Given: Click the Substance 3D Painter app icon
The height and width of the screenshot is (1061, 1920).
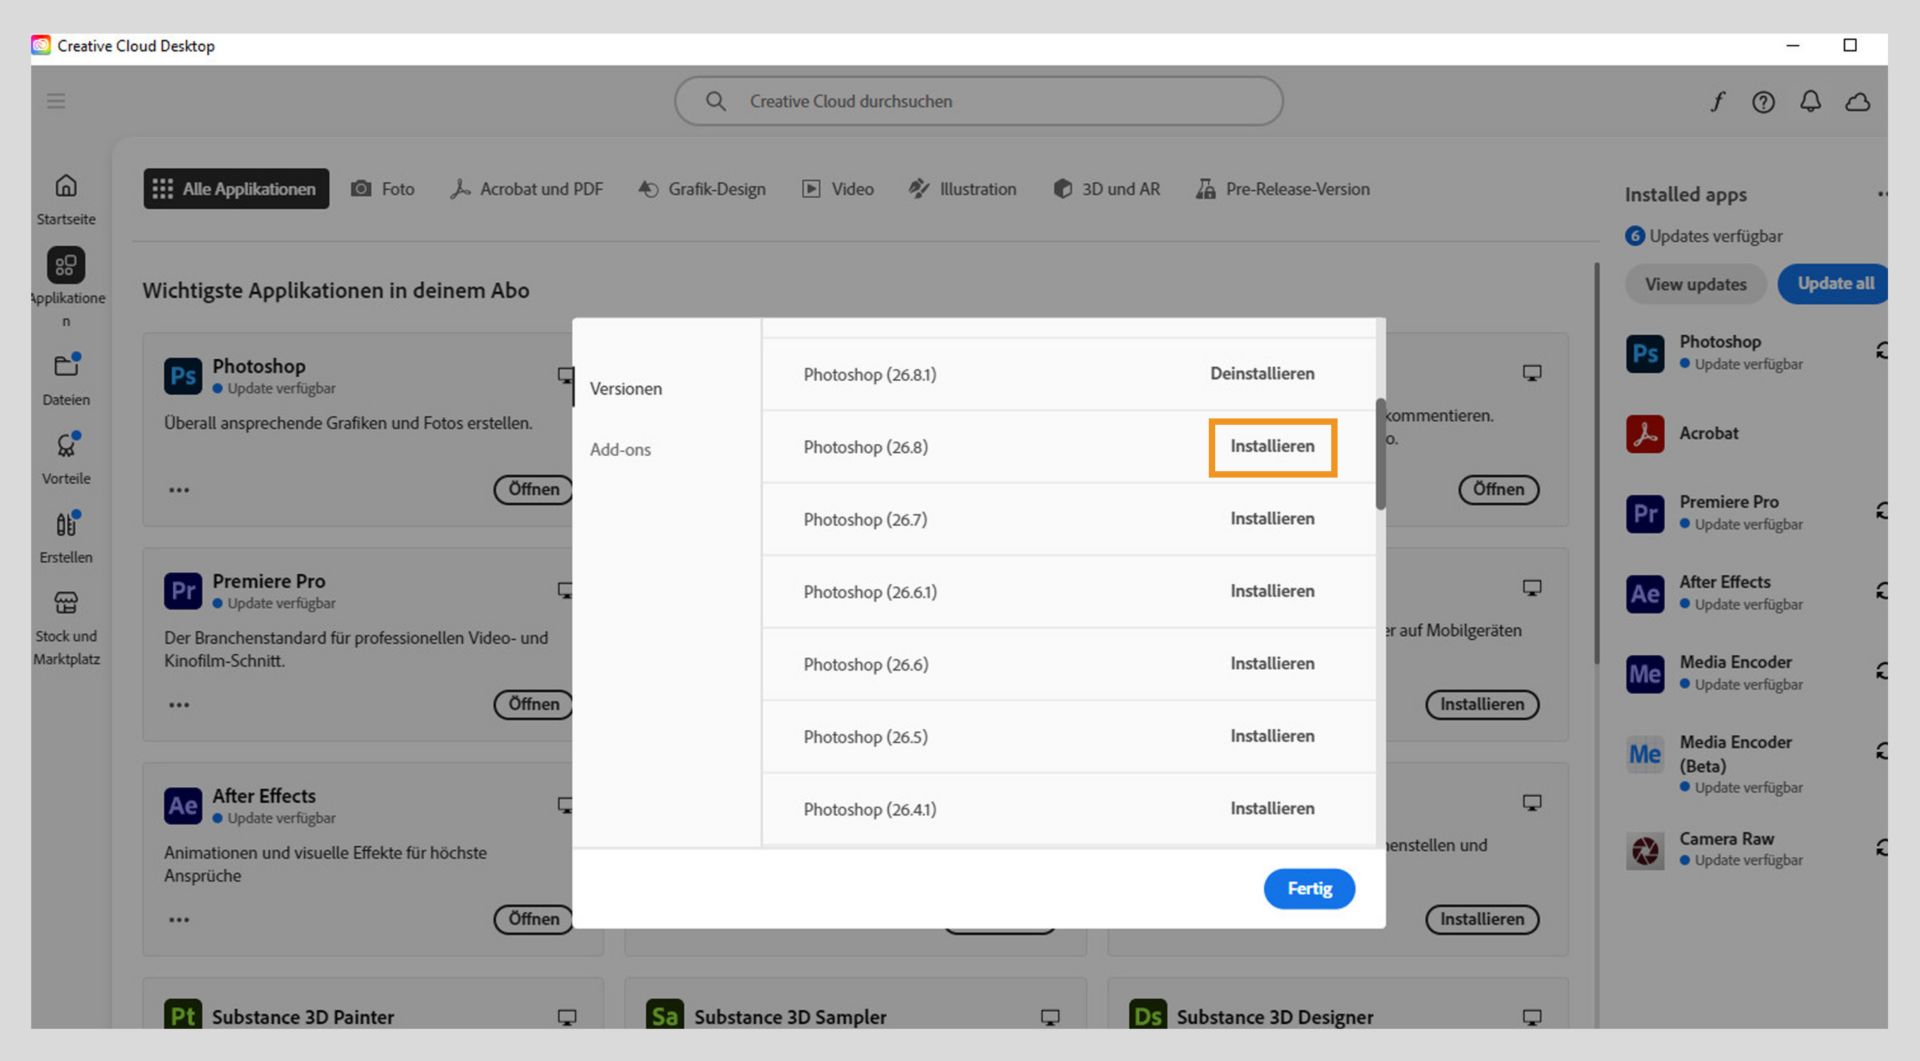Looking at the screenshot, I should [183, 1015].
